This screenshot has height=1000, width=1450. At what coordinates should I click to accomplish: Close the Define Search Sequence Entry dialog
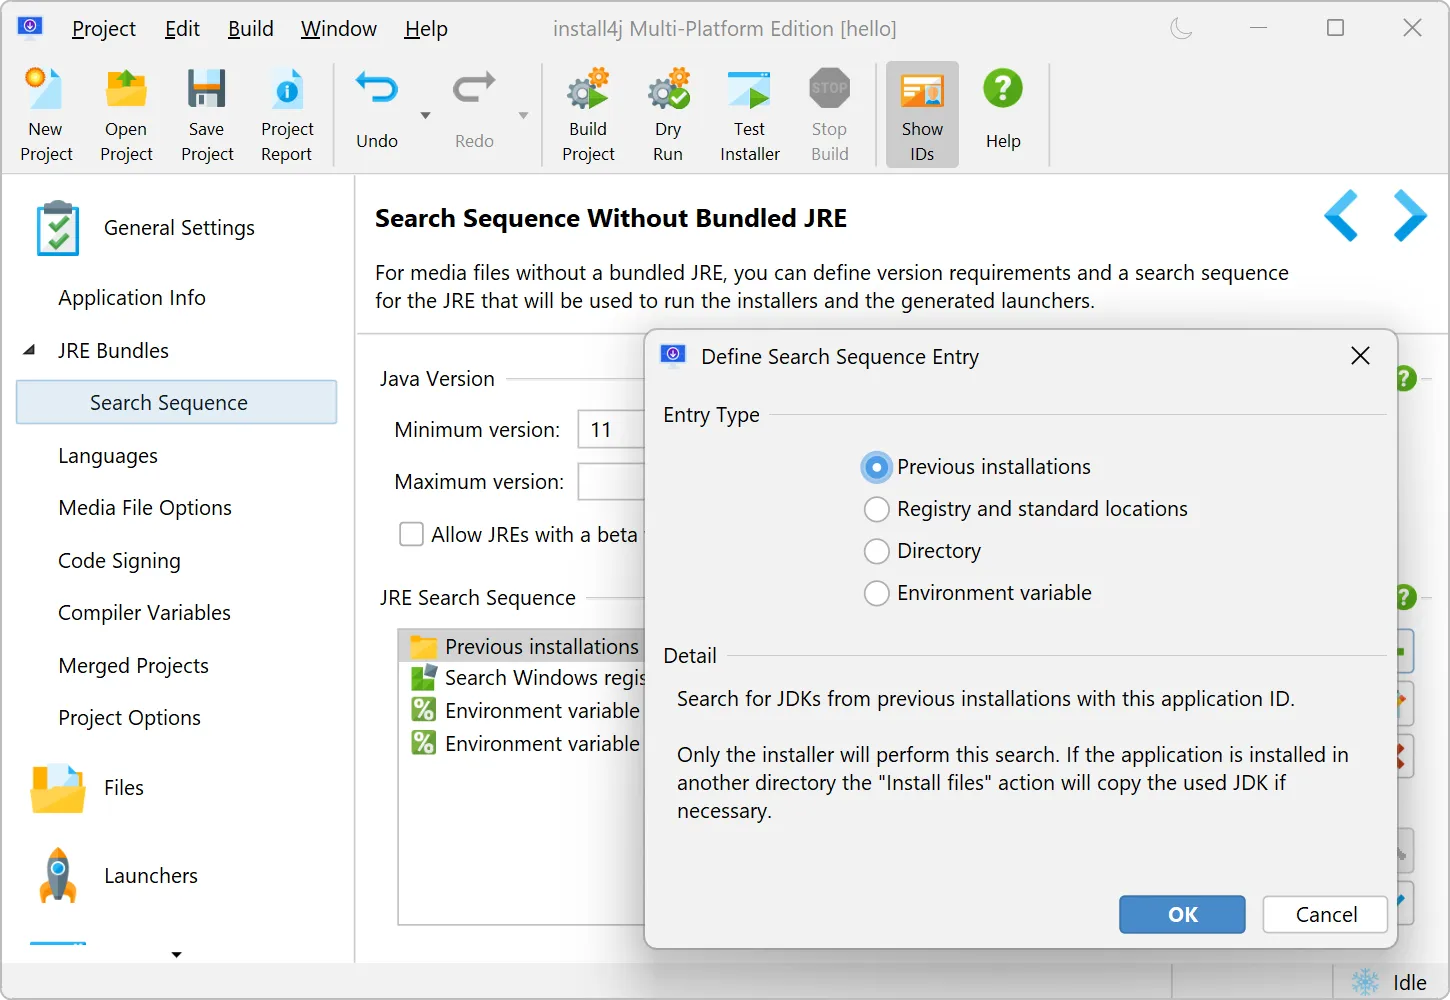(1360, 356)
